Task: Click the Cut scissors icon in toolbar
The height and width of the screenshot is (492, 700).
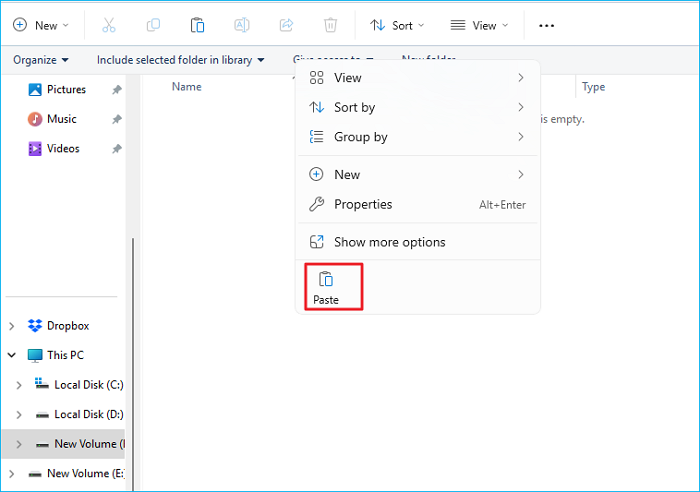Action: click(x=109, y=25)
